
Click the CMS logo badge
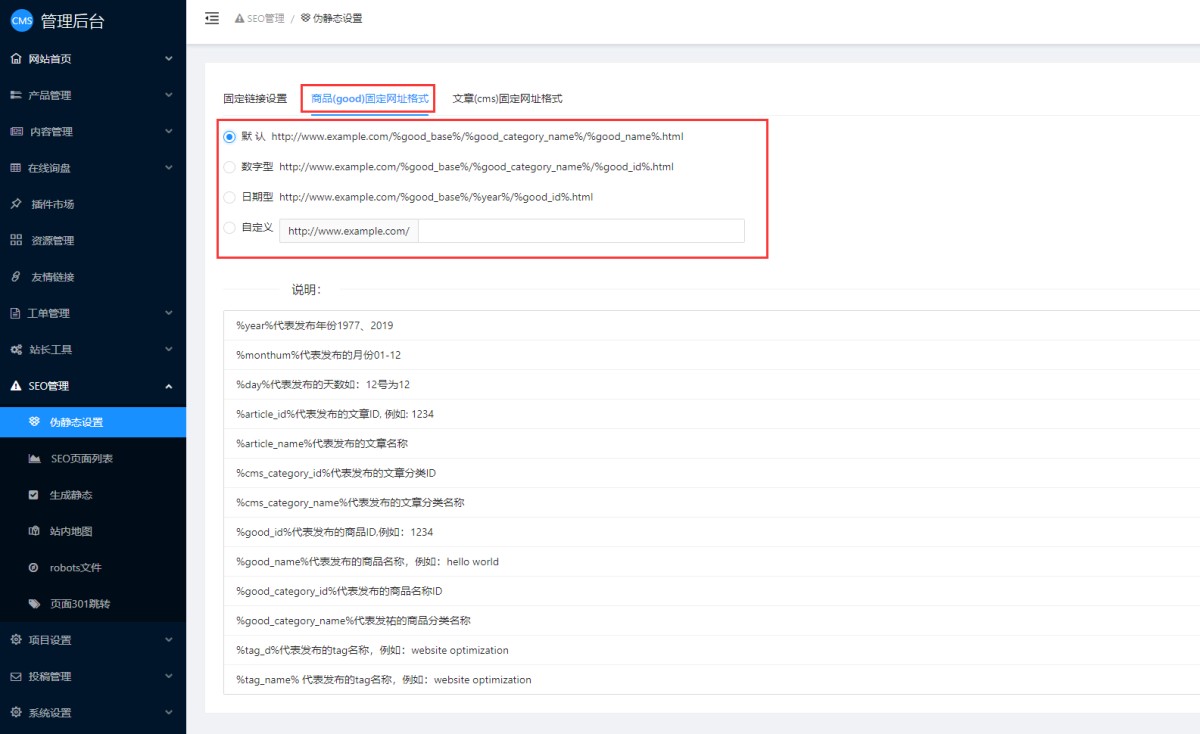[x=22, y=21]
